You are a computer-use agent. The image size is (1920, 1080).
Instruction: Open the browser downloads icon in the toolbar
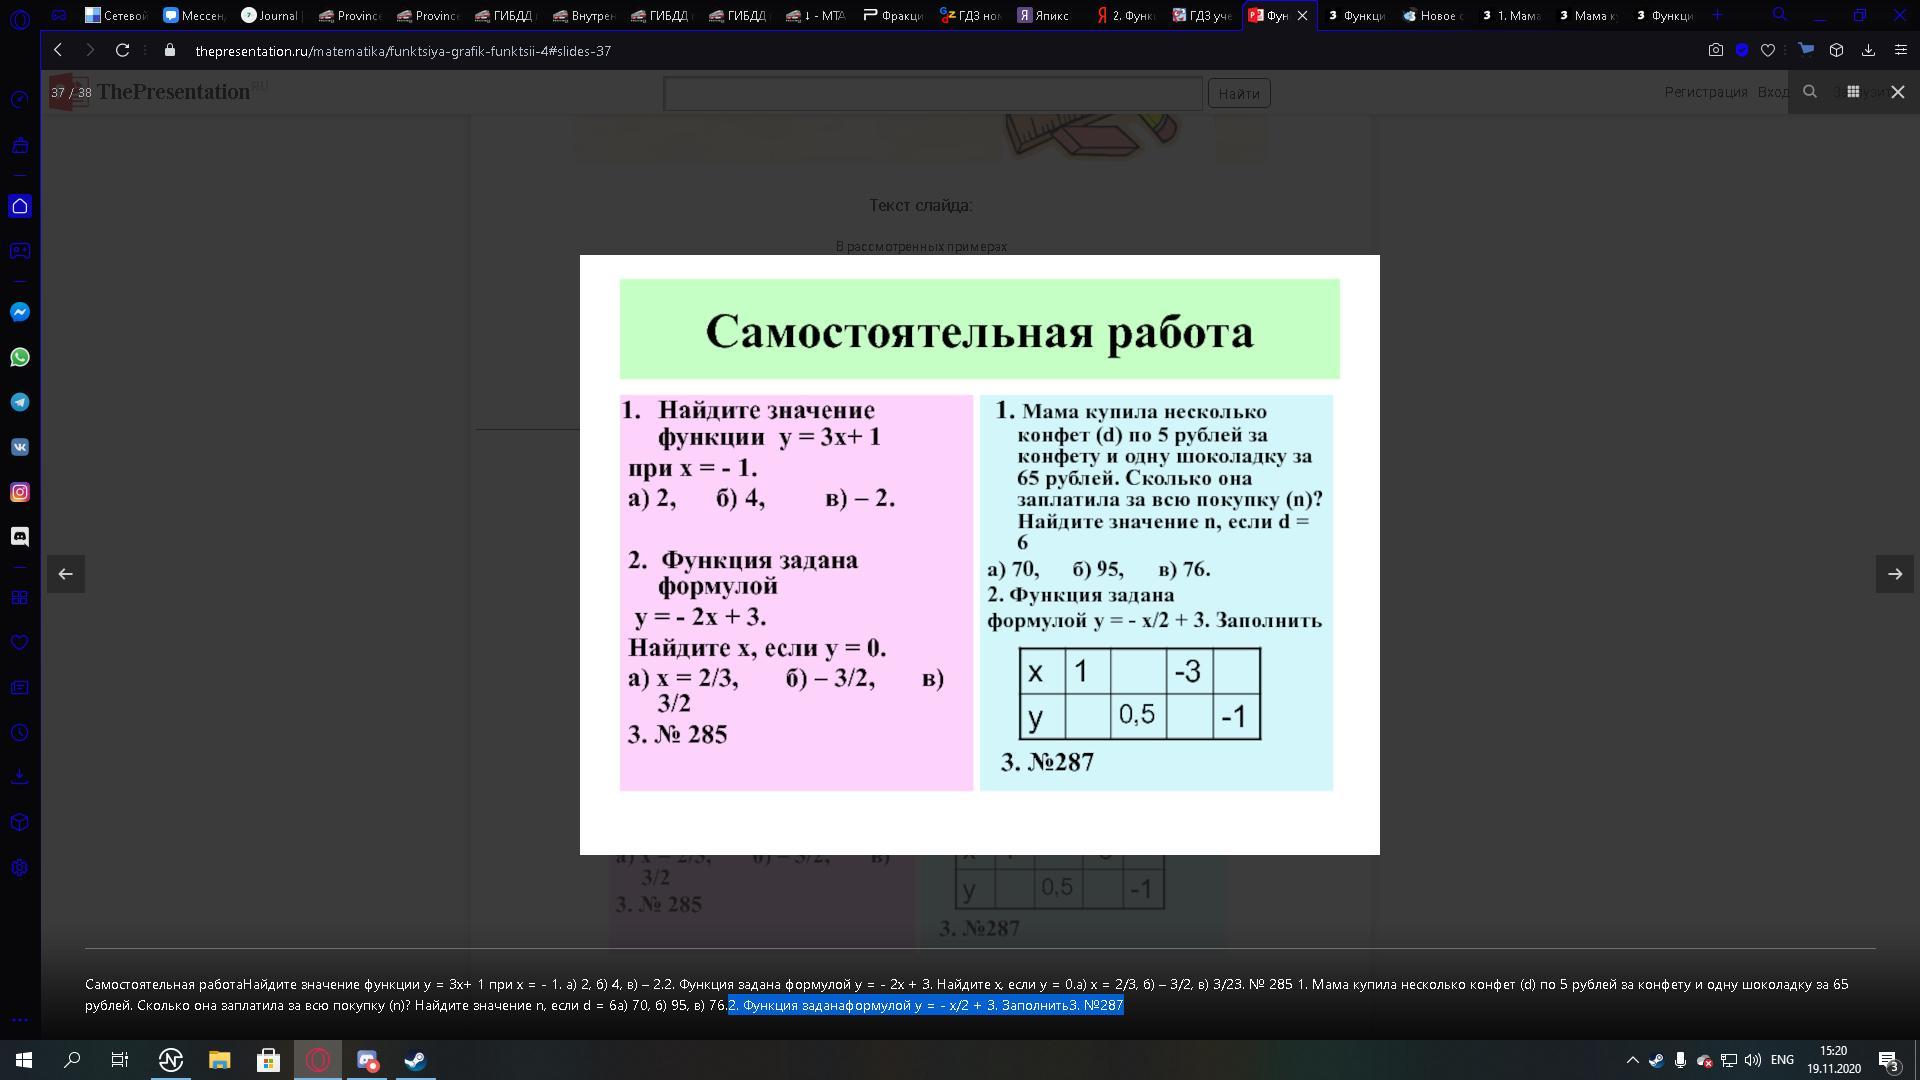pyautogui.click(x=1868, y=50)
